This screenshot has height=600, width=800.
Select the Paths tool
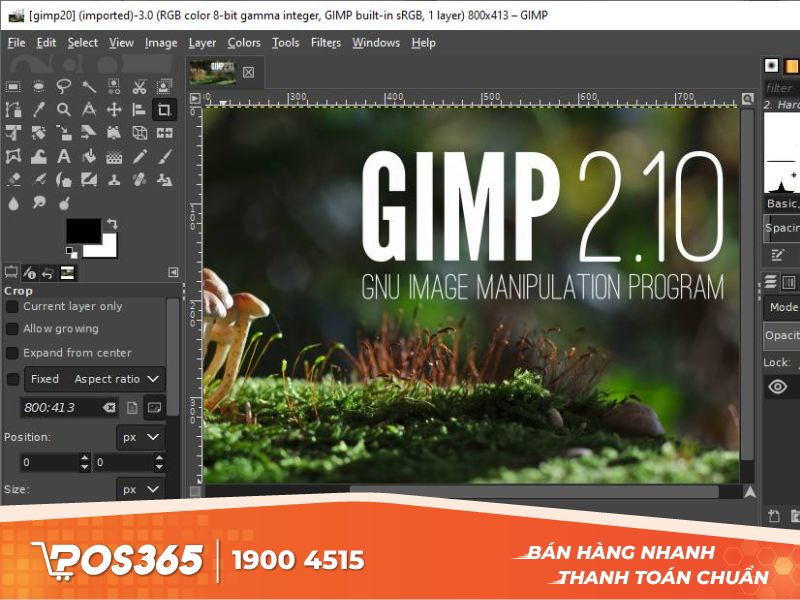13,109
